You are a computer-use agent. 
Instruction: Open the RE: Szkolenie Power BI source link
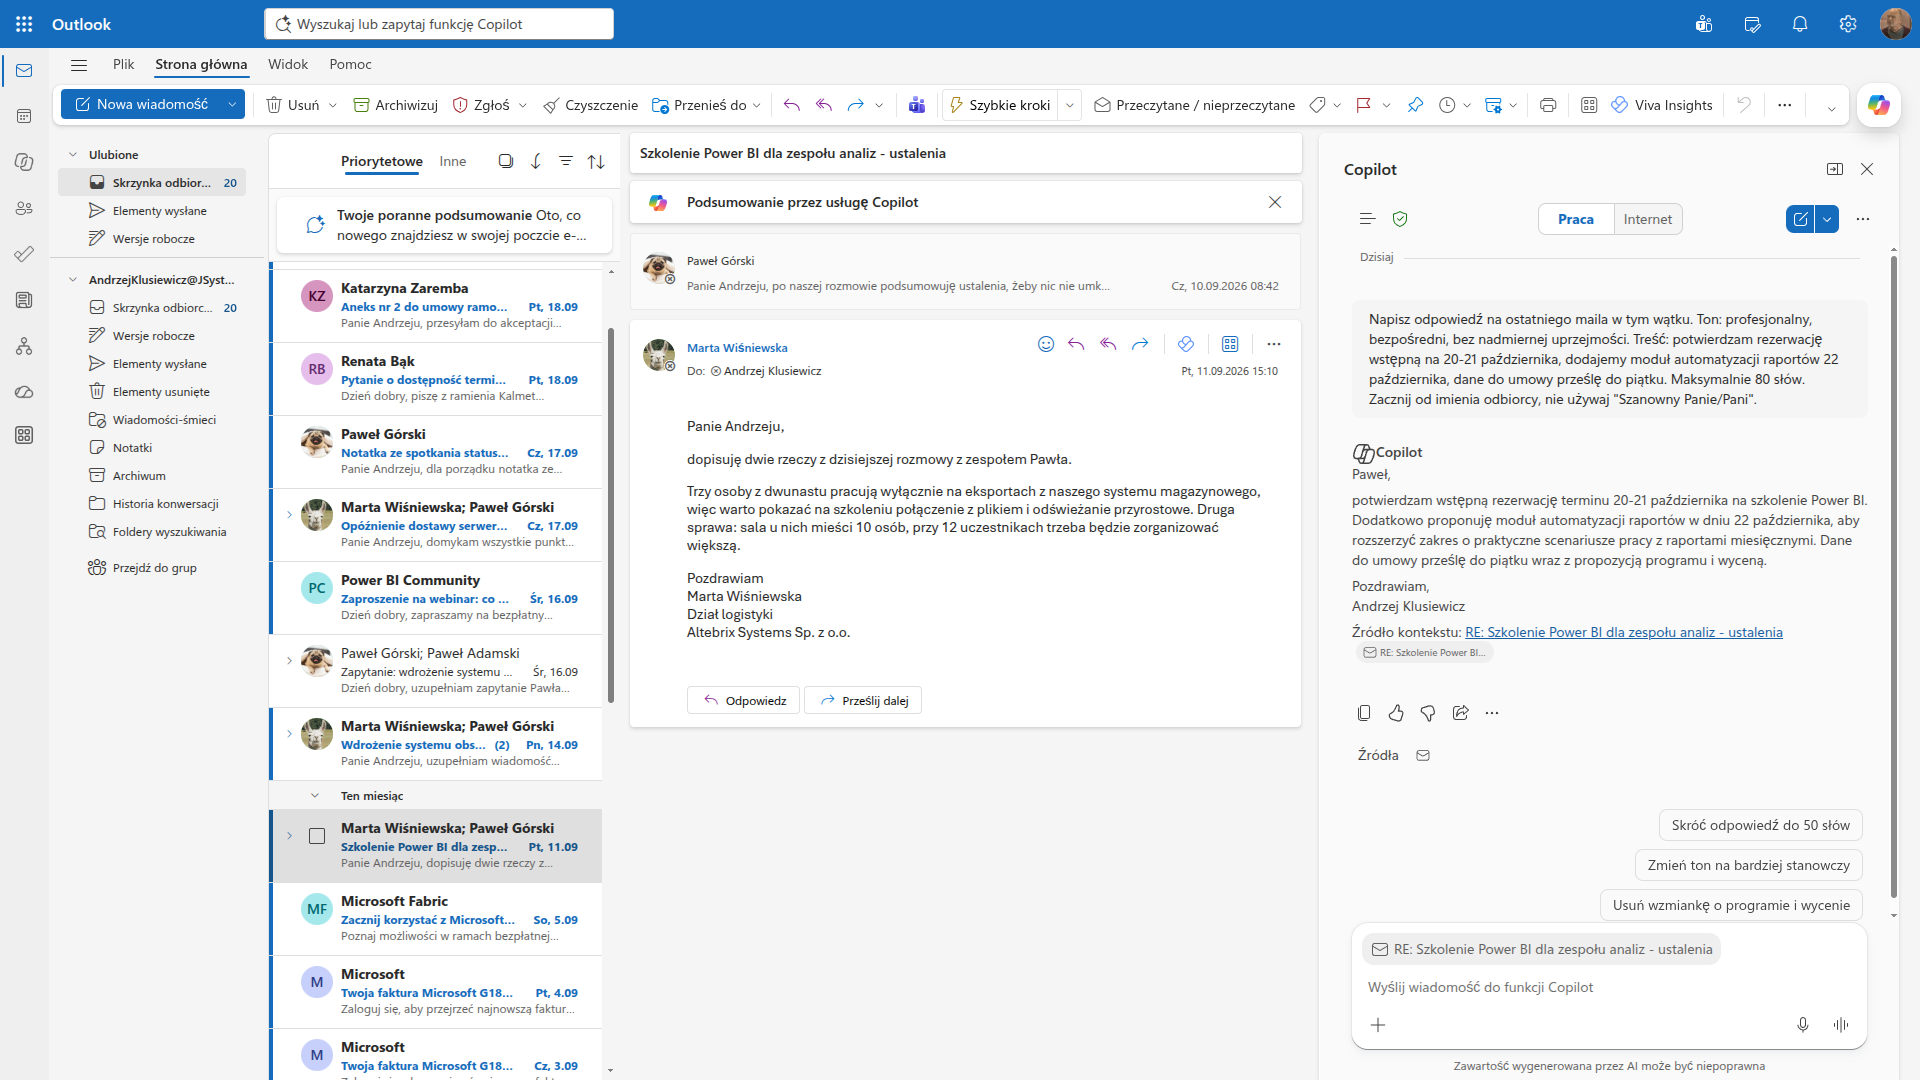pyautogui.click(x=1624, y=632)
